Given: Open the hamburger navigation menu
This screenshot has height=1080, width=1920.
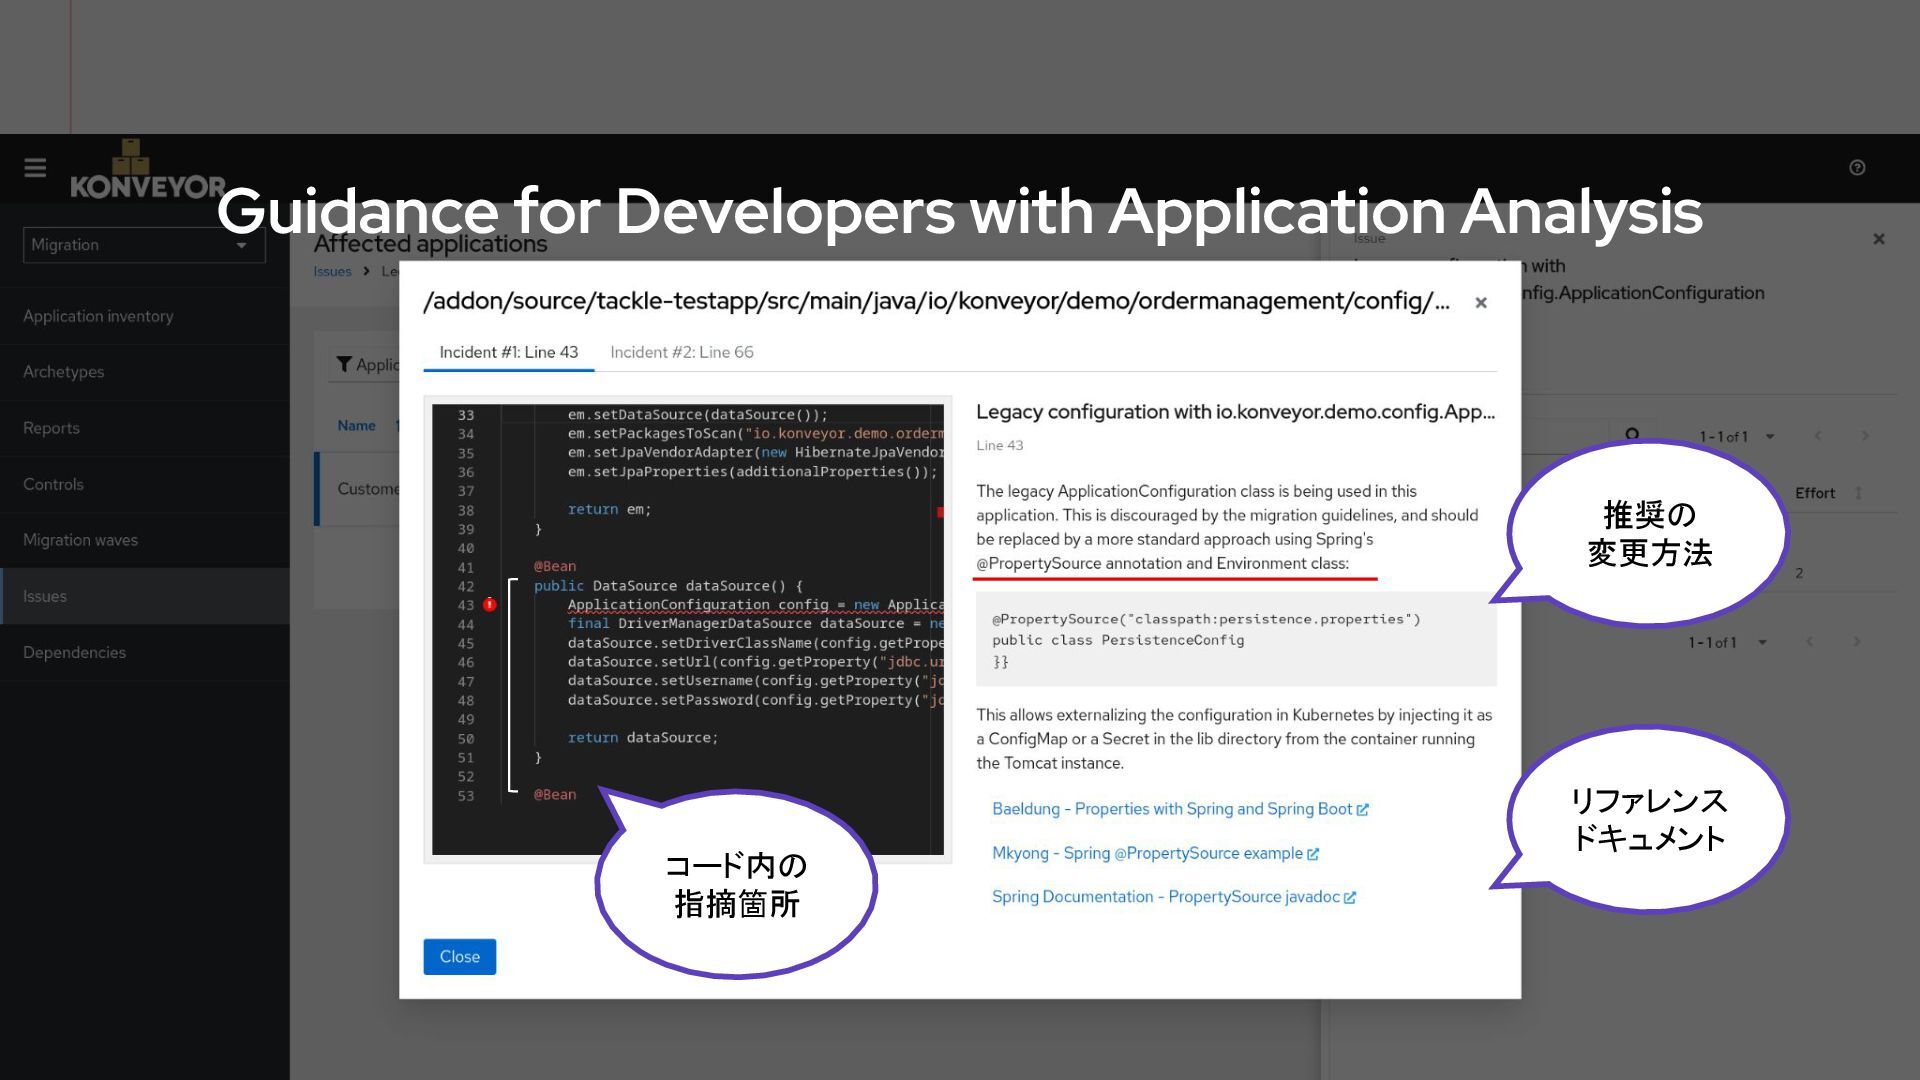Looking at the screenshot, I should [35, 168].
